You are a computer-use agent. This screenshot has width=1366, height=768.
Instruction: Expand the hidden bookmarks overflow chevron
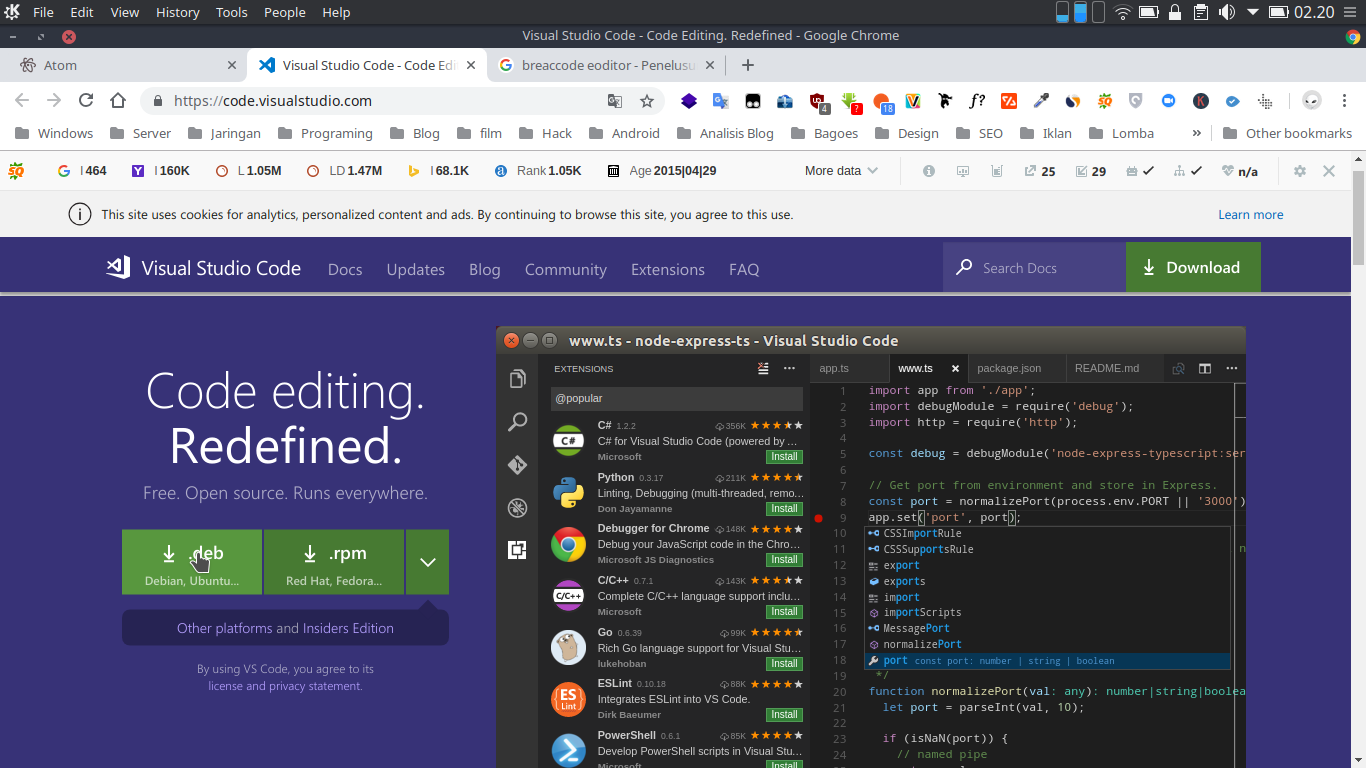[x=1196, y=133]
